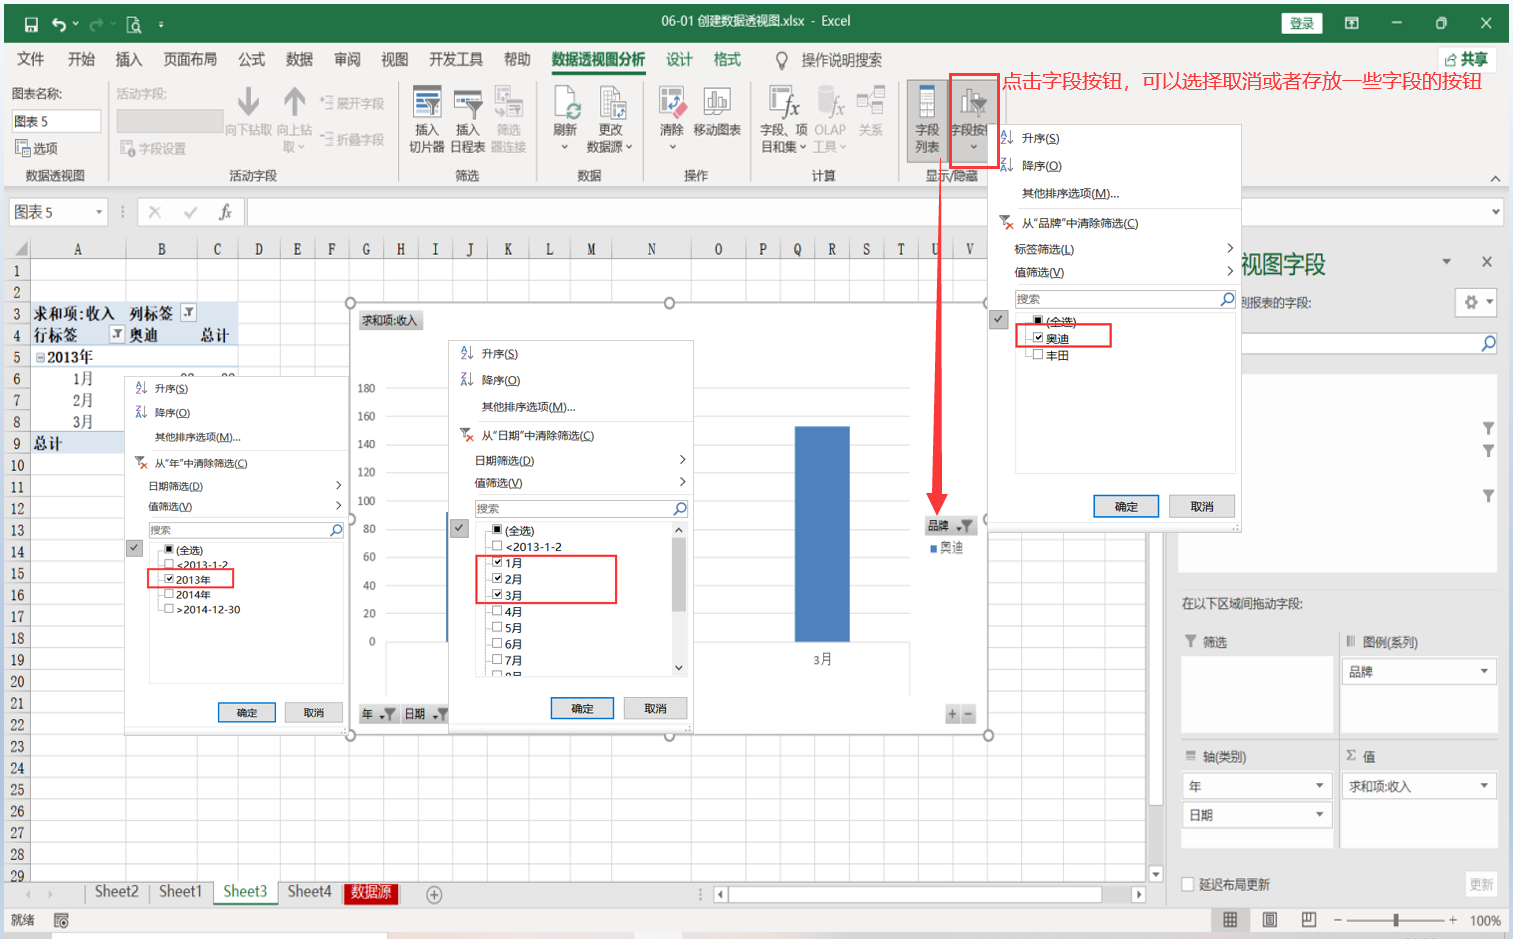
Task: Switch to the 页面布局 ribbon tab
Action: (x=190, y=60)
